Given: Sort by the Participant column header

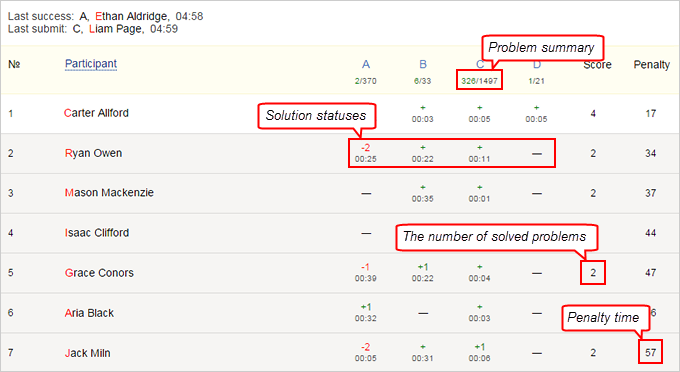Looking at the screenshot, I should coord(91,64).
